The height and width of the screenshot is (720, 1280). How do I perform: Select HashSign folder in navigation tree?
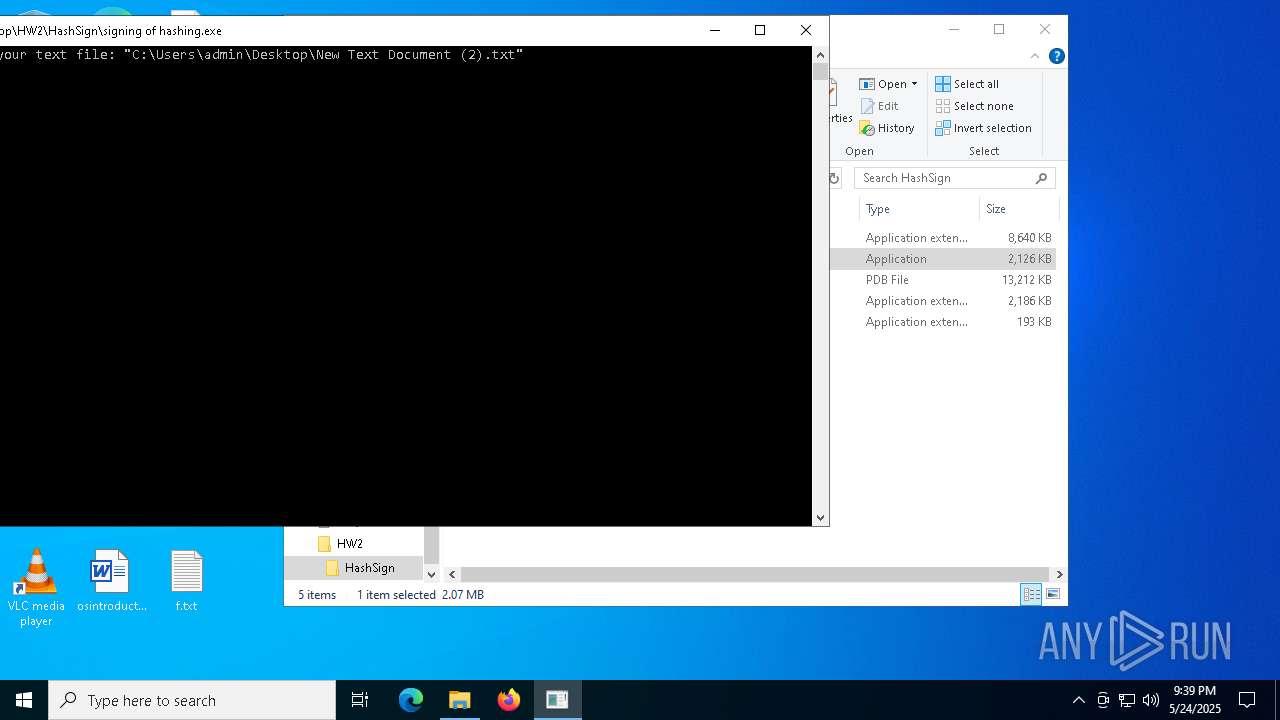tap(360, 568)
